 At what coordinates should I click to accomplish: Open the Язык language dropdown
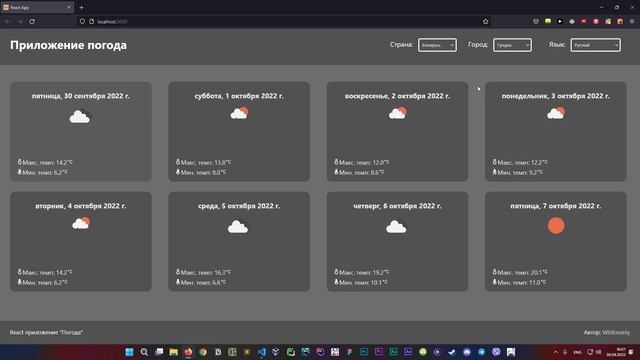pyautogui.click(x=596, y=45)
